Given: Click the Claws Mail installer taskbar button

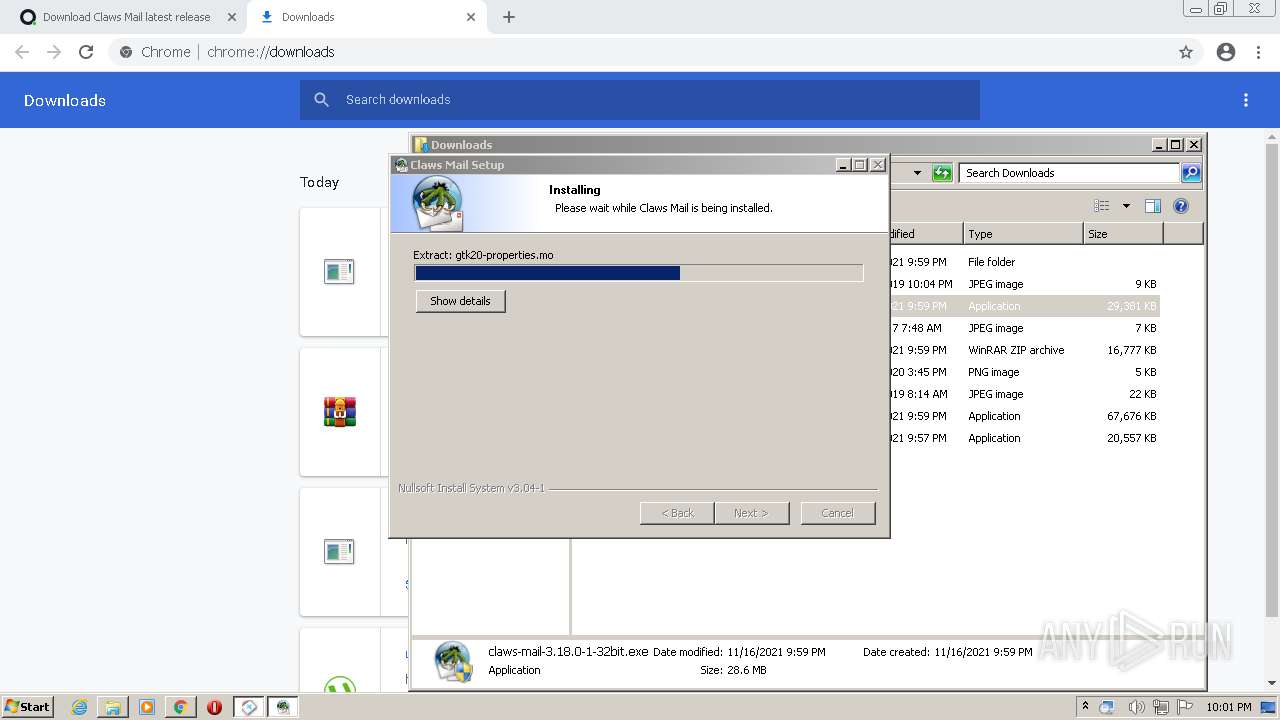Looking at the screenshot, I should (283, 707).
